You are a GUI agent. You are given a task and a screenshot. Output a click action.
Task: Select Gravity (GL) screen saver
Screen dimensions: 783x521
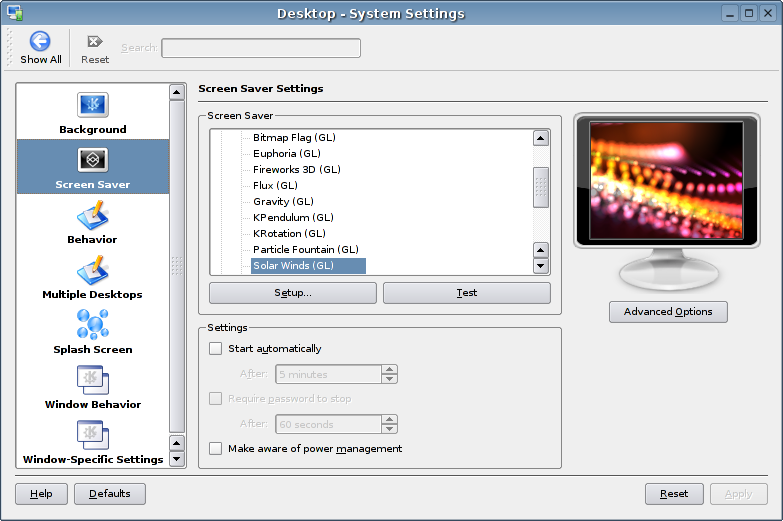(283, 201)
